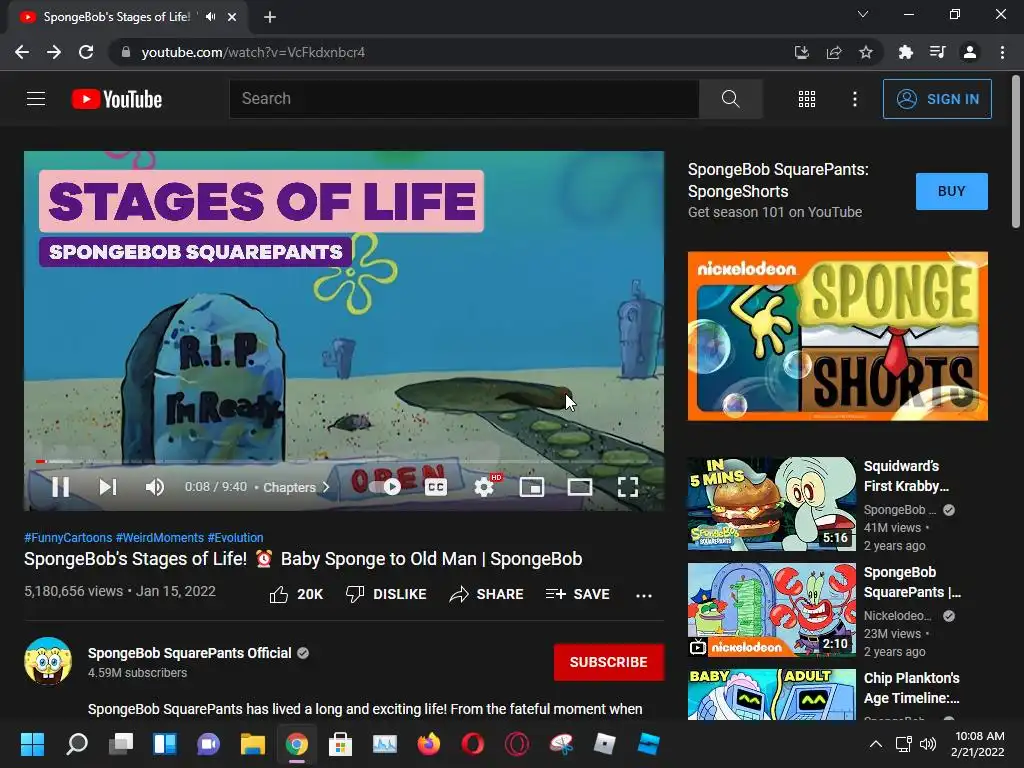Open Chip Plankton's Age Timeline video title
The width and height of the screenshot is (1024, 768).
(912, 688)
